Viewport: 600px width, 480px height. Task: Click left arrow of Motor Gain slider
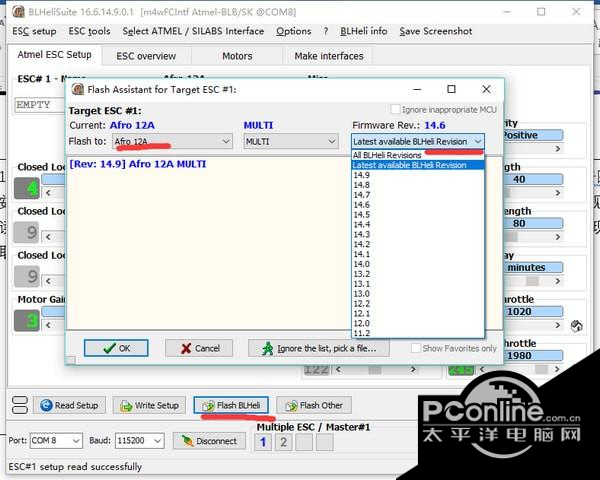[48, 325]
